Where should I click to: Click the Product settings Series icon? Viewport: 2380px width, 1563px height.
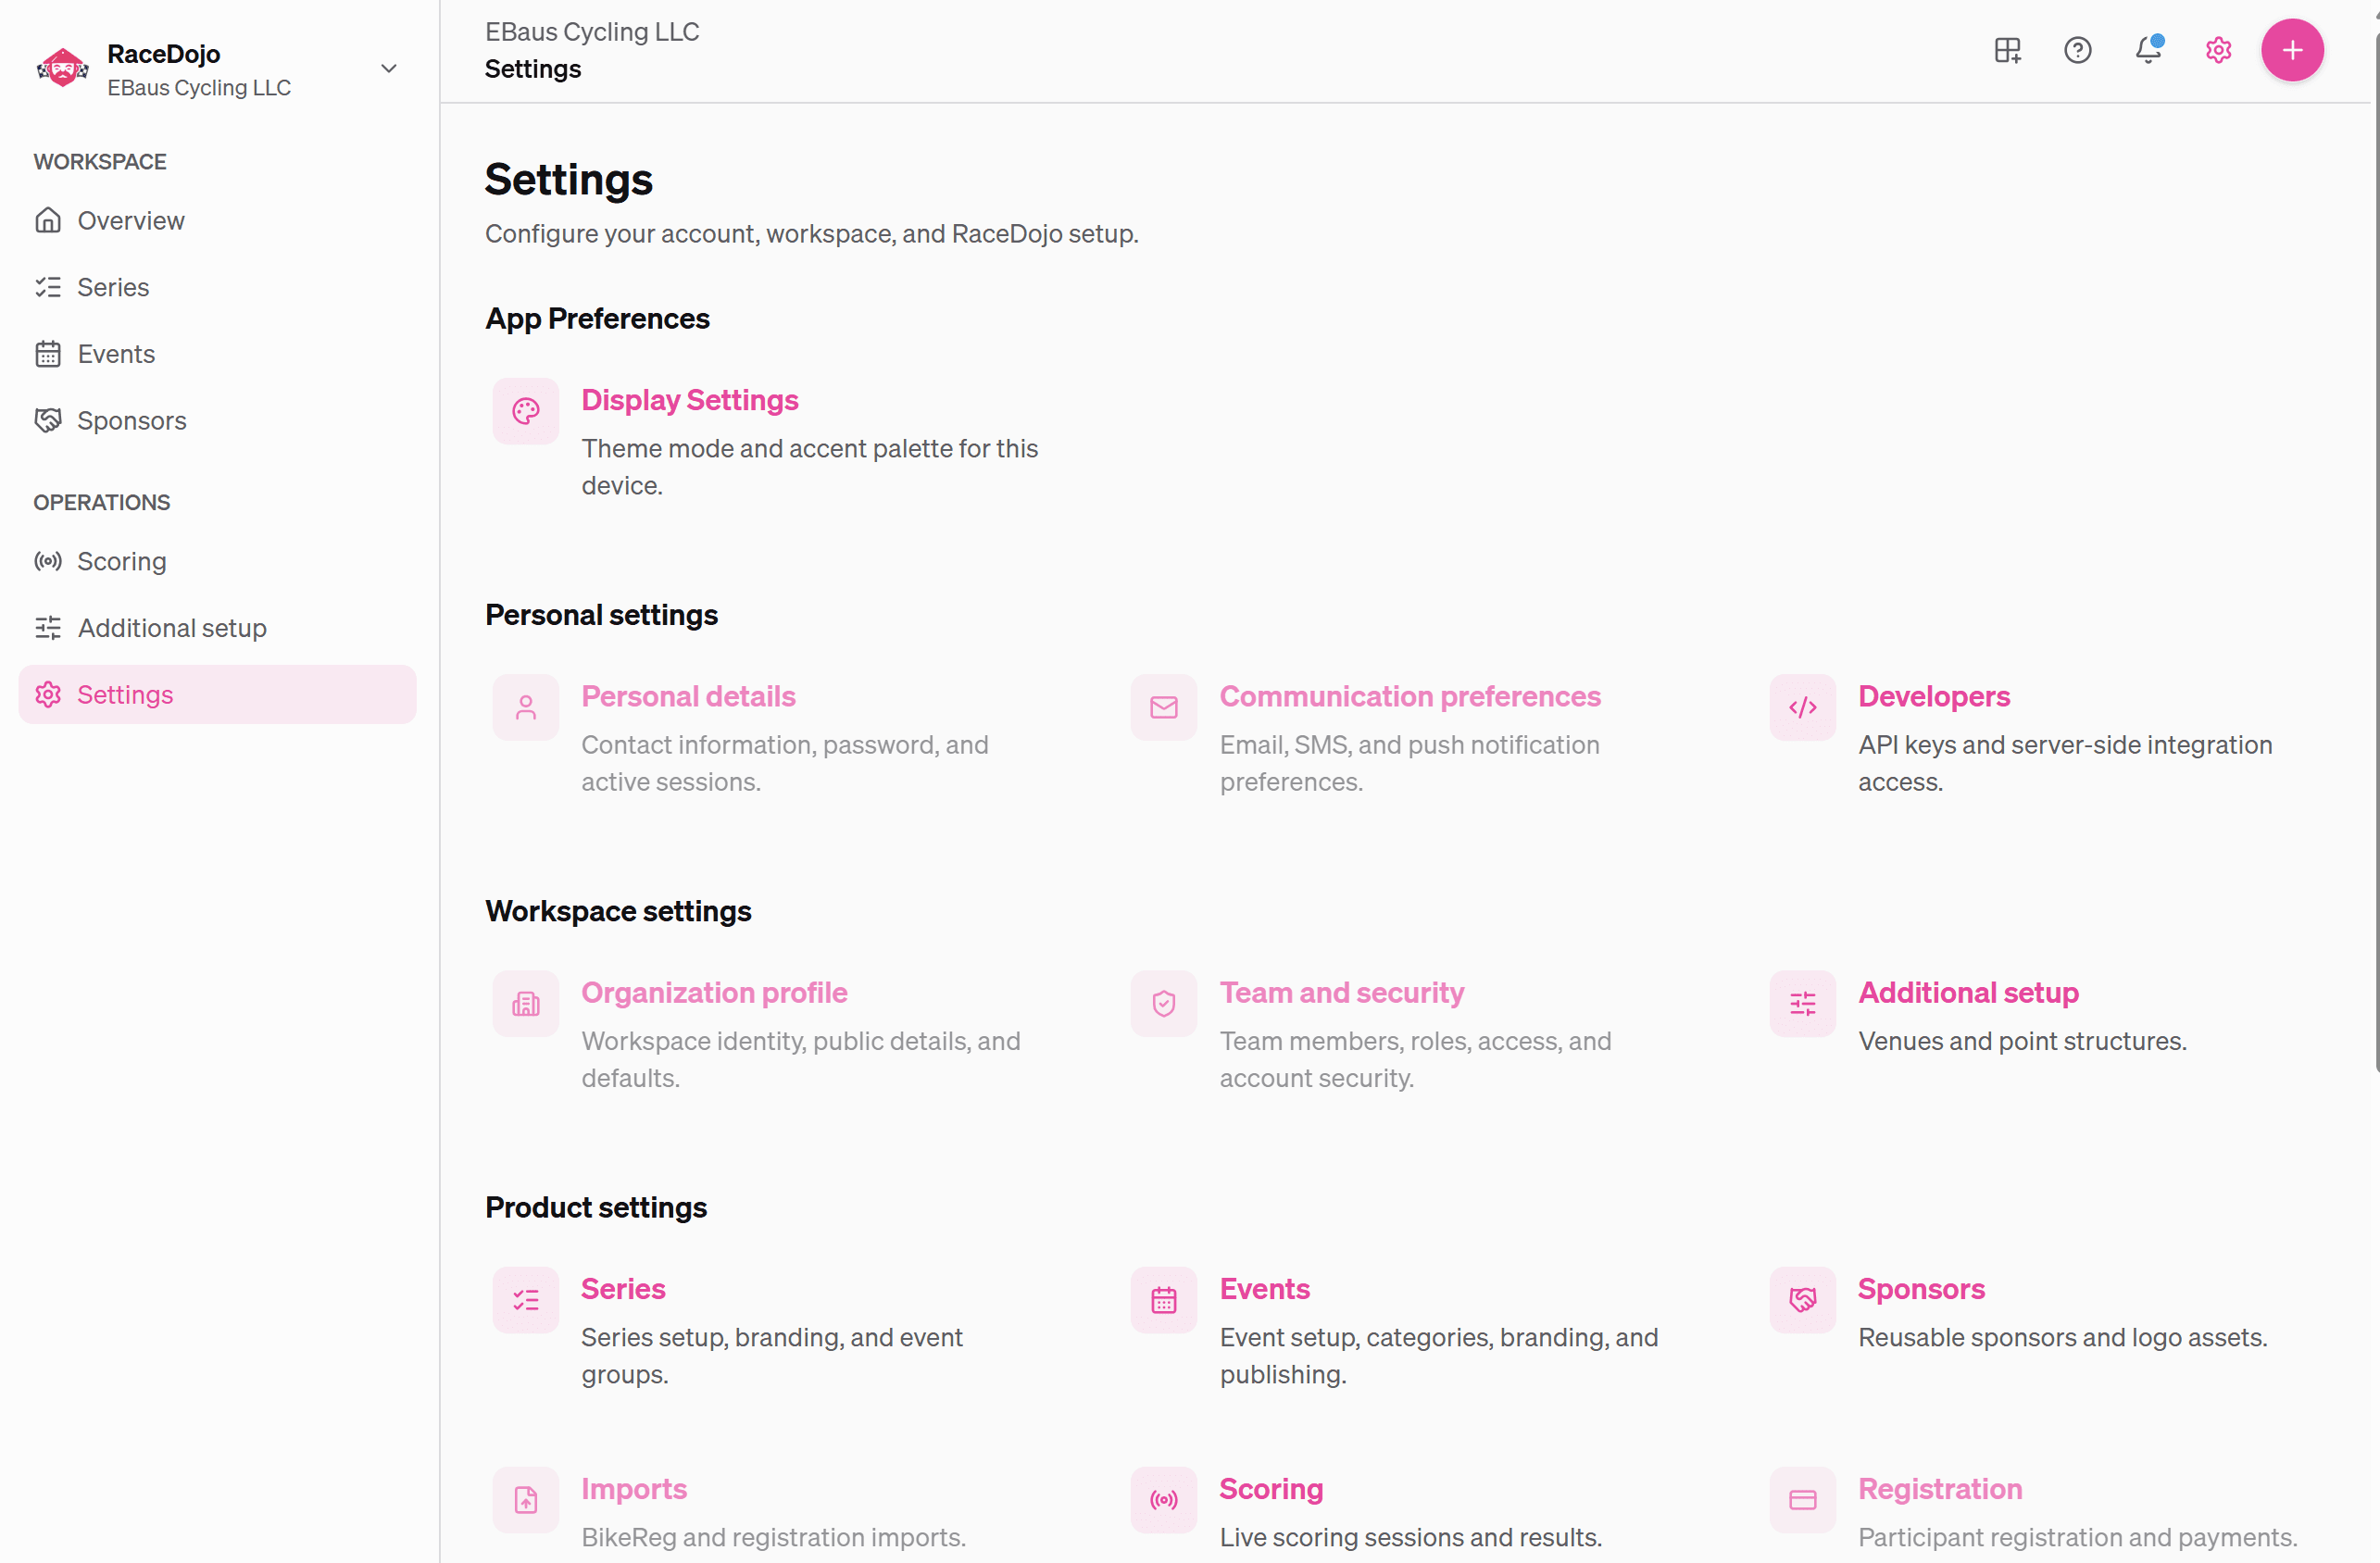click(526, 1300)
